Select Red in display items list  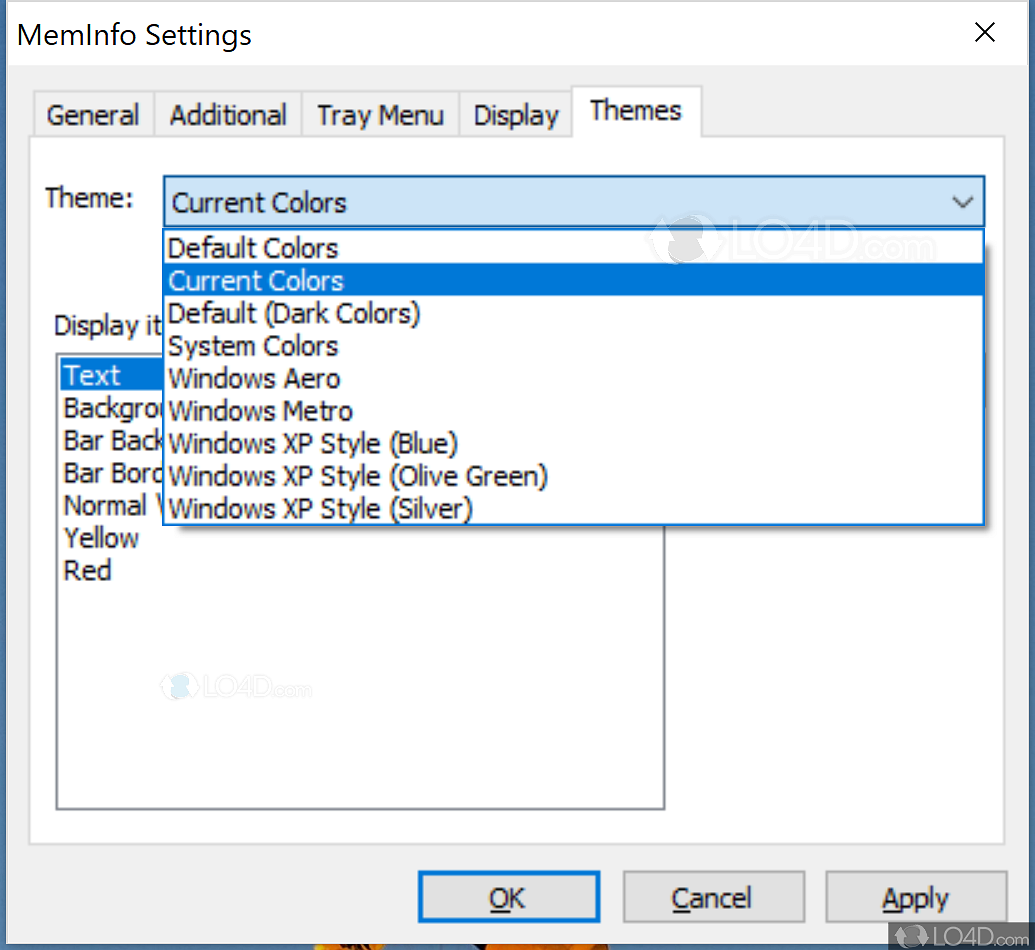pyautogui.click(x=88, y=571)
